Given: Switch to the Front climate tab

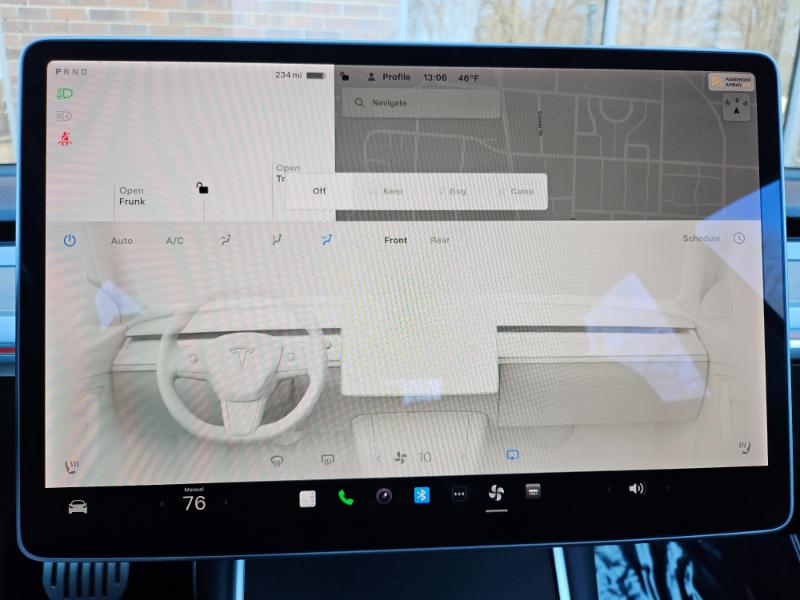Looking at the screenshot, I should coord(396,240).
